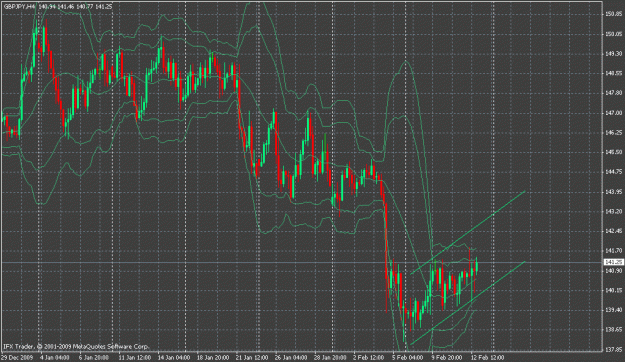This screenshot has height=362, width=625.
Task: Click the 6 Jan 20:00 time label
Action: tap(94, 358)
